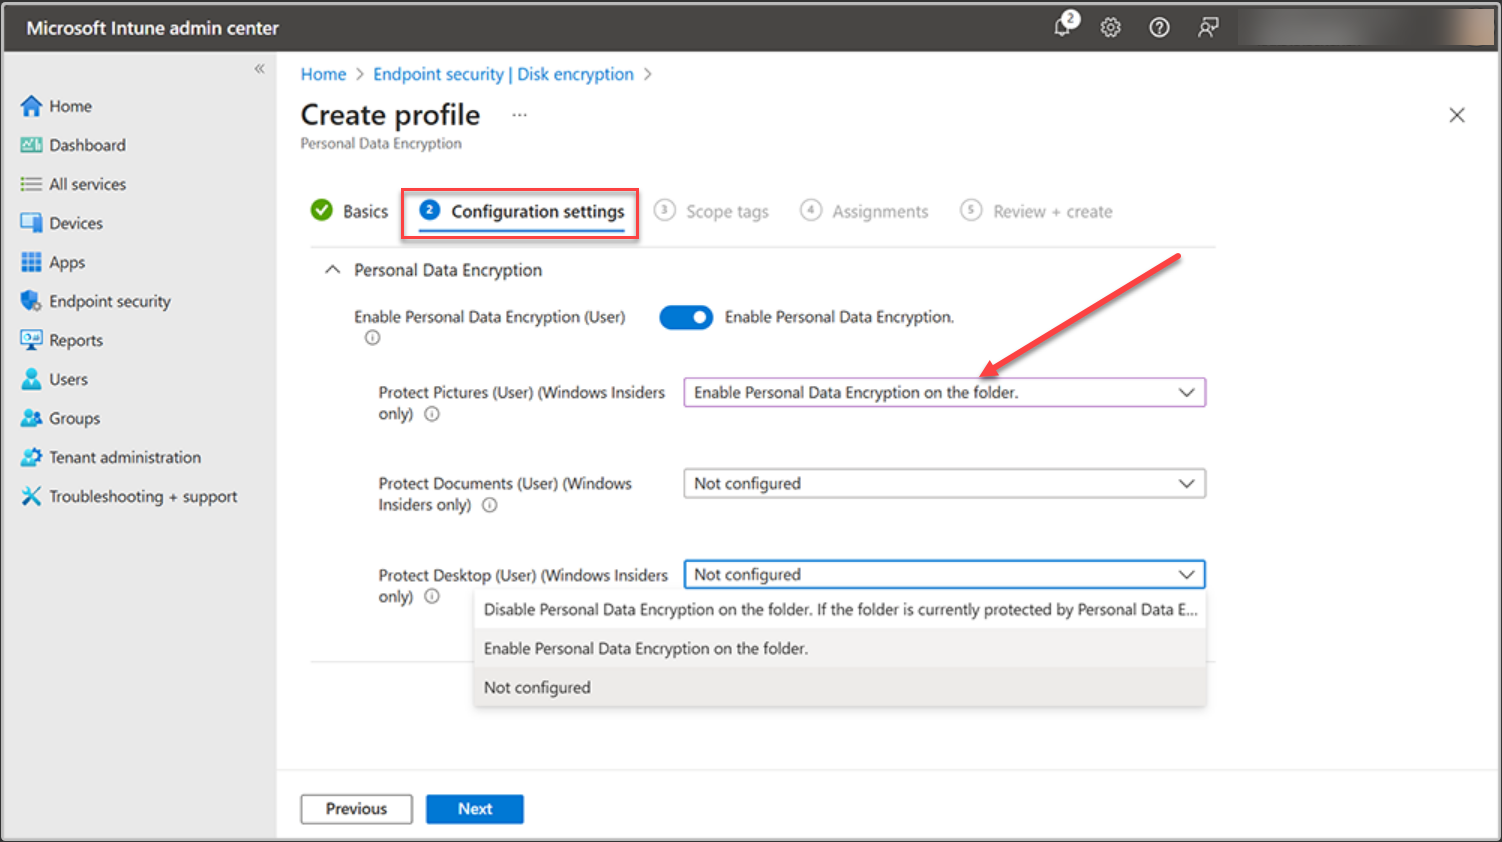Click info icon under Enable Personal Data Encryption
Screen dimensions: 1502x842
(372, 338)
